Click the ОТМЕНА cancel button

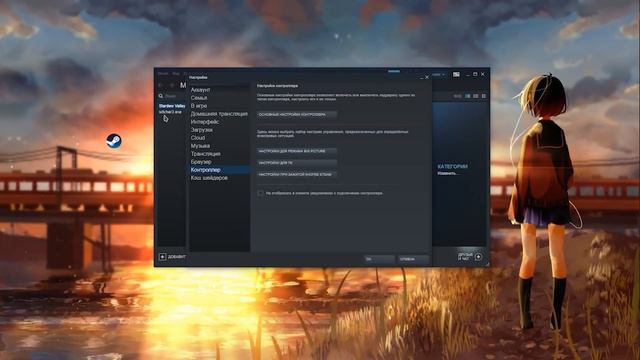pos(413,259)
